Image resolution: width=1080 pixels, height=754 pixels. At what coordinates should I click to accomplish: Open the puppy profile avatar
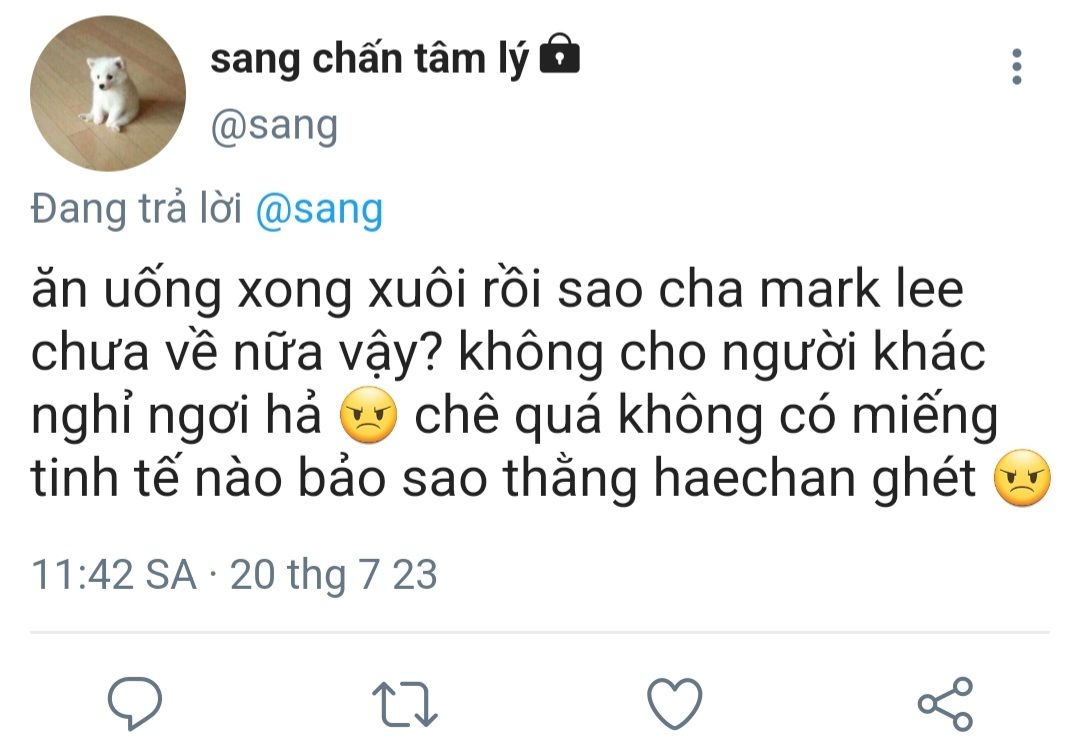(108, 94)
